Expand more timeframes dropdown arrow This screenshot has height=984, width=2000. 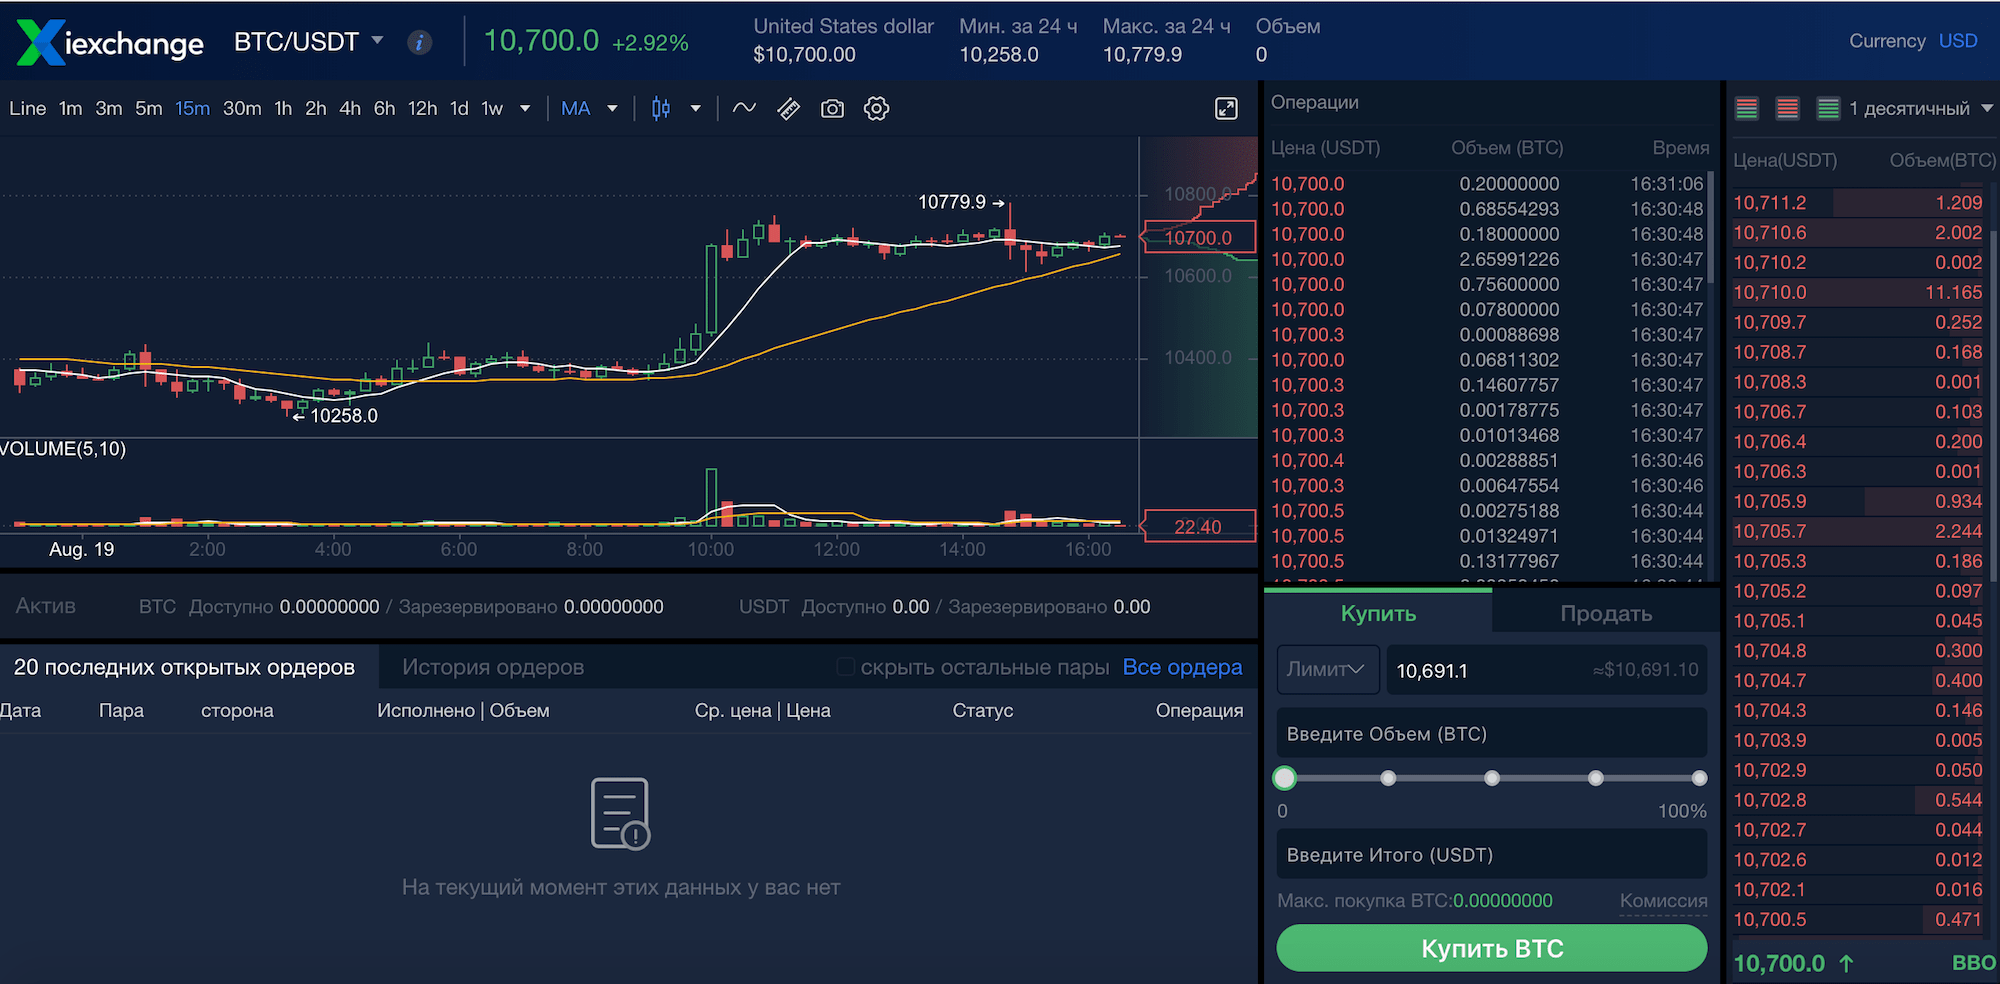525,108
